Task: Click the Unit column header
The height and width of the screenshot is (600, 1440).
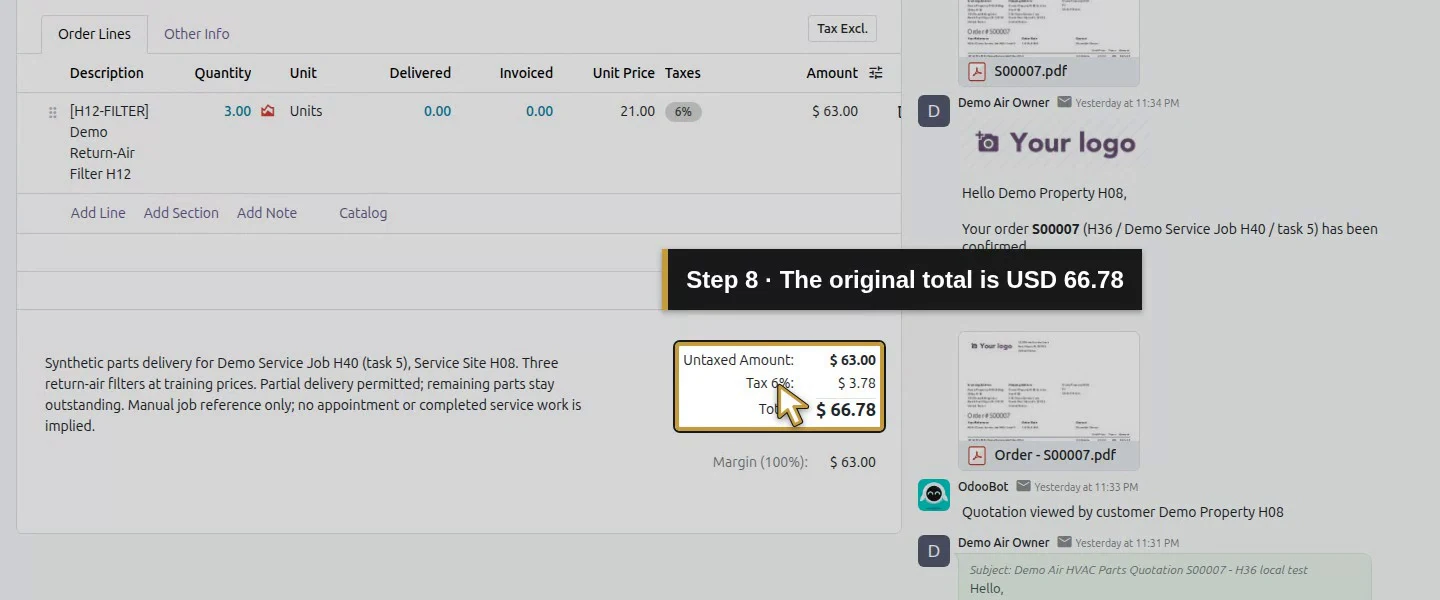Action: coord(303,73)
